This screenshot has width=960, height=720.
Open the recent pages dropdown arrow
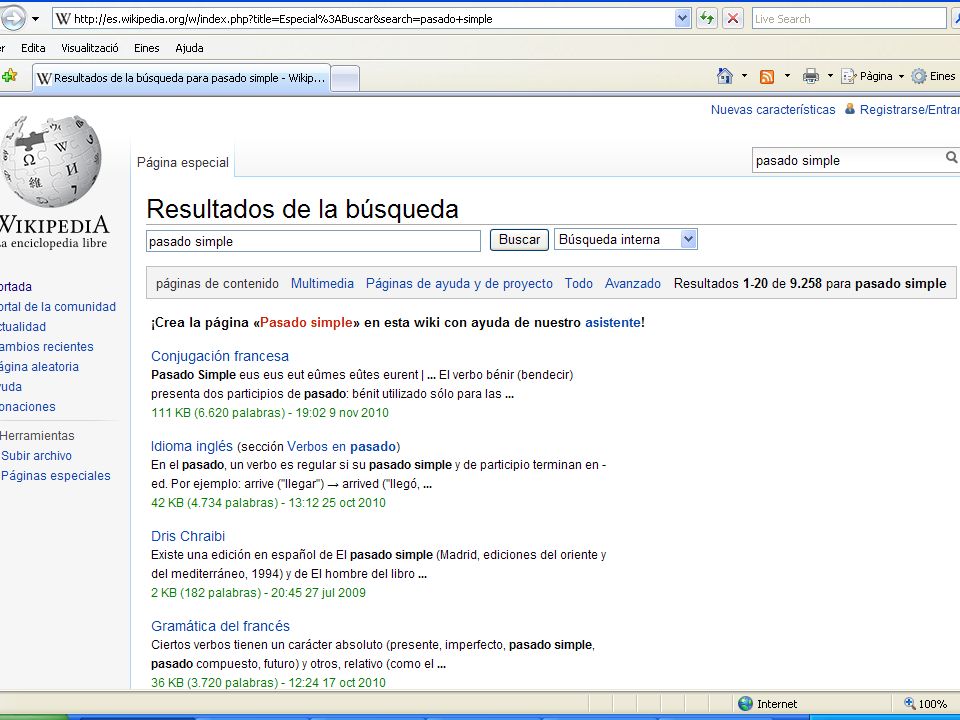pos(36,19)
